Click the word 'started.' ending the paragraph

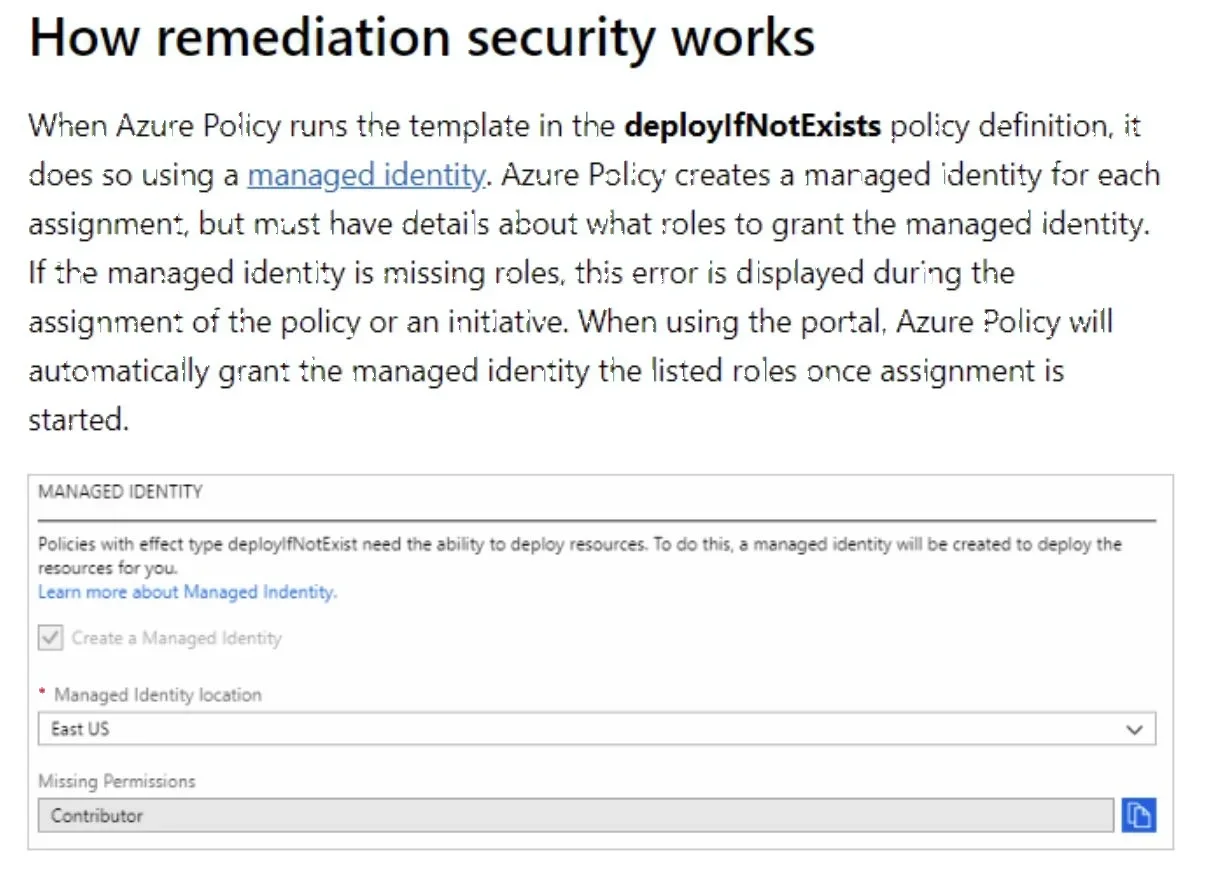79,420
